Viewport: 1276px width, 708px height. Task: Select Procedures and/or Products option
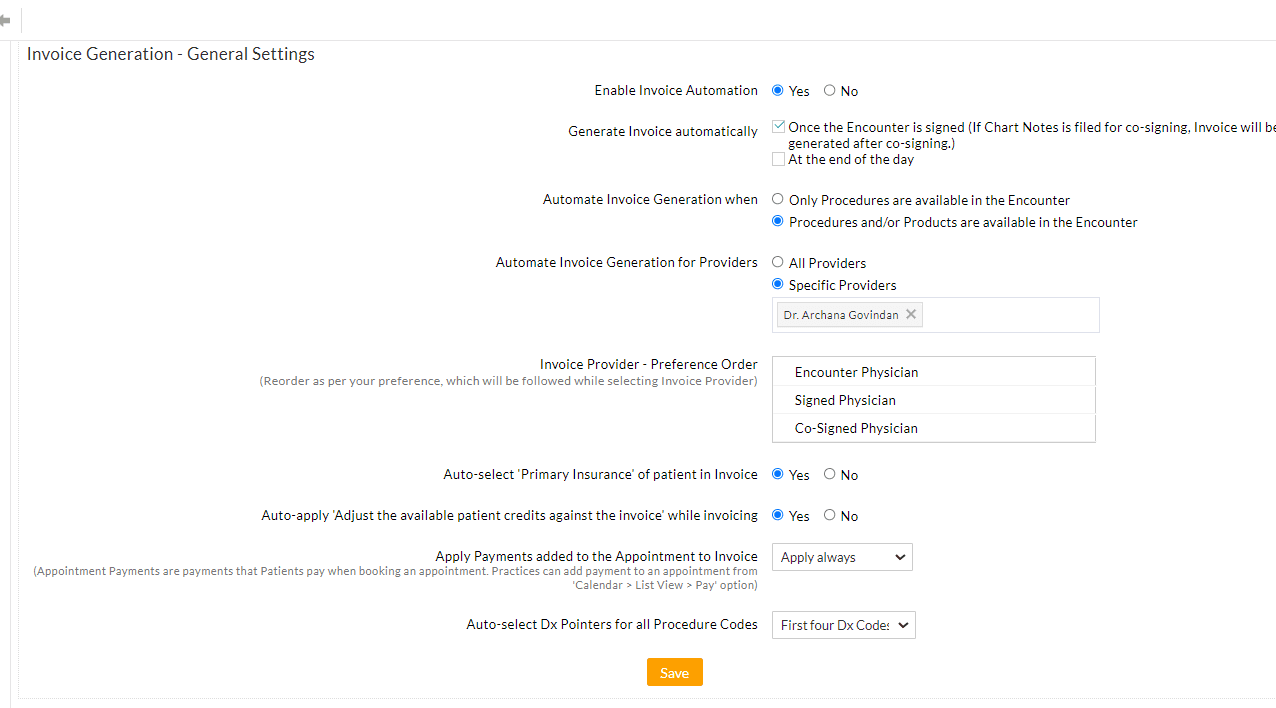click(777, 220)
